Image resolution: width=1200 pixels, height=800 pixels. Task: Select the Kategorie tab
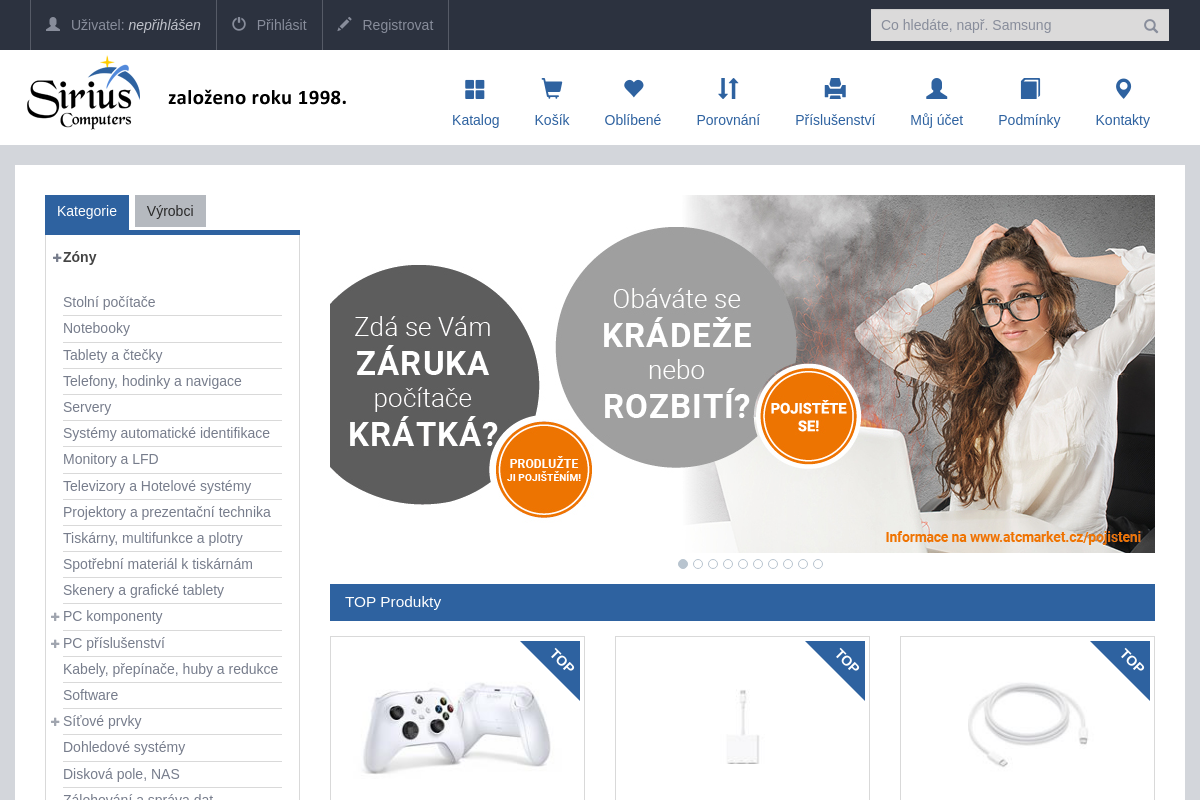87,211
